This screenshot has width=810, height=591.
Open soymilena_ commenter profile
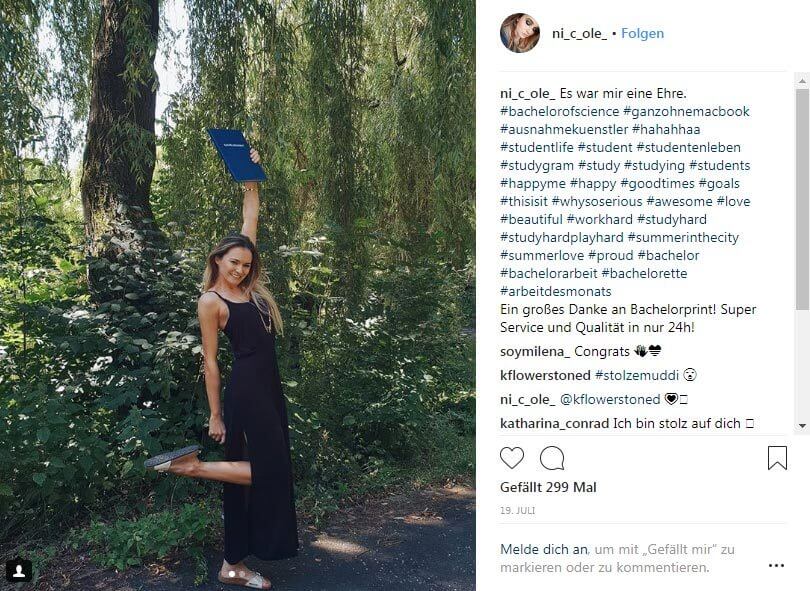(x=535, y=352)
